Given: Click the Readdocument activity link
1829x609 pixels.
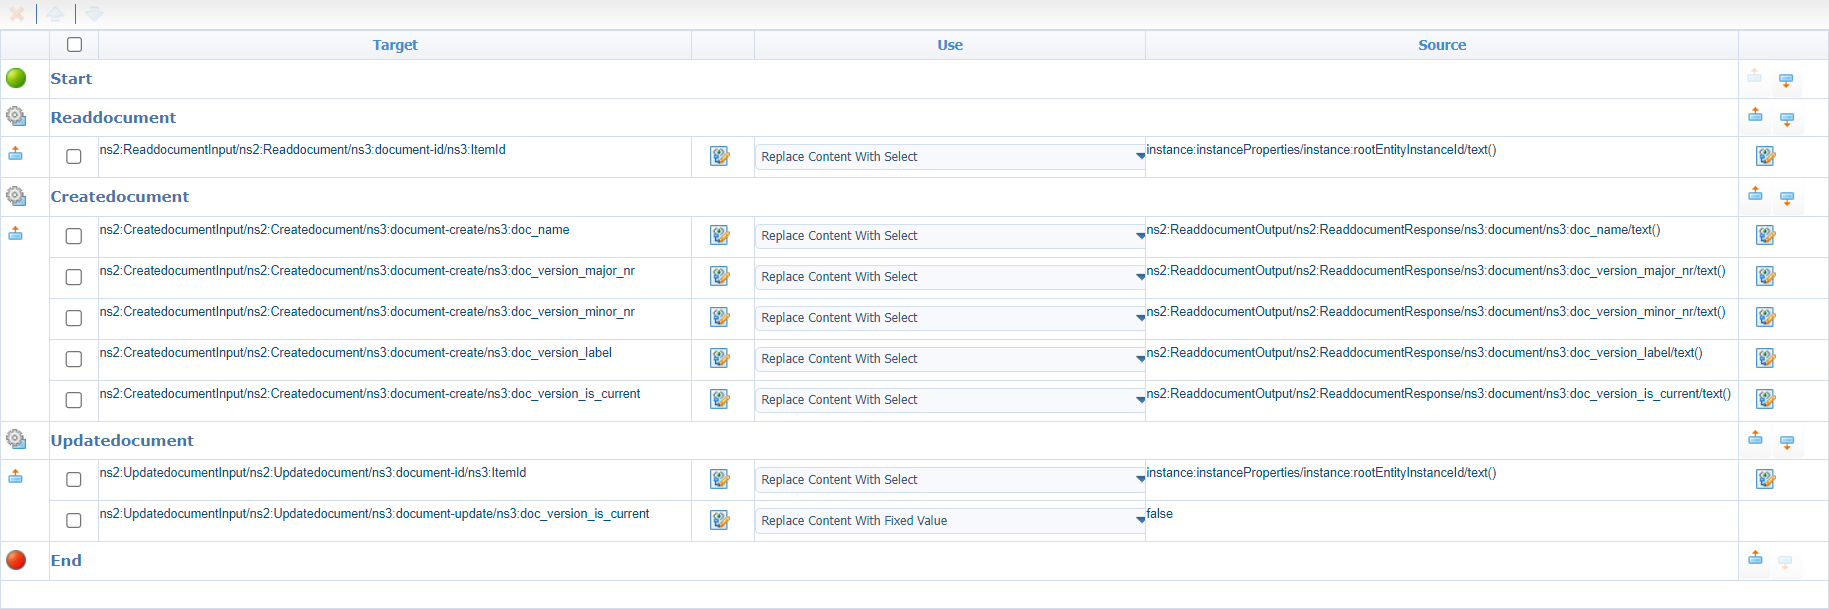Looking at the screenshot, I should (113, 118).
